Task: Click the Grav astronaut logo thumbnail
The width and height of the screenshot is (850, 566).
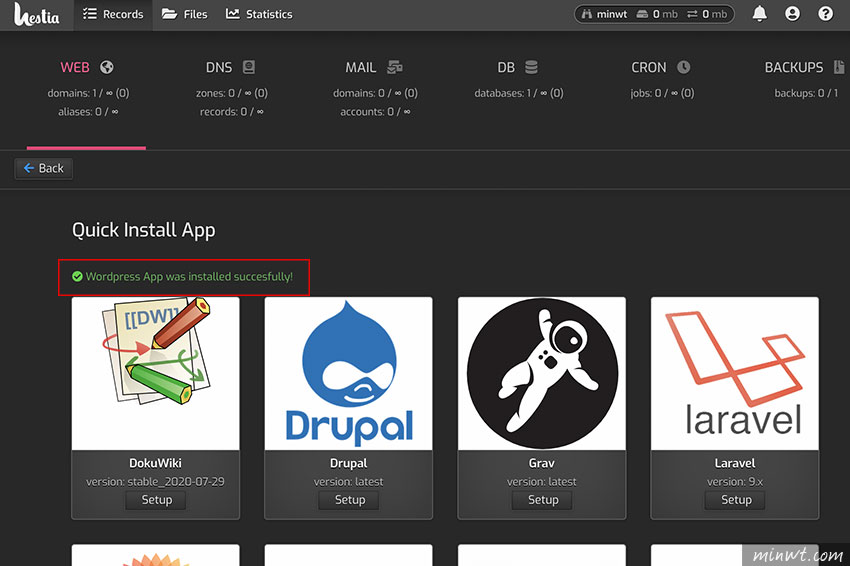Action: pyautogui.click(x=542, y=374)
